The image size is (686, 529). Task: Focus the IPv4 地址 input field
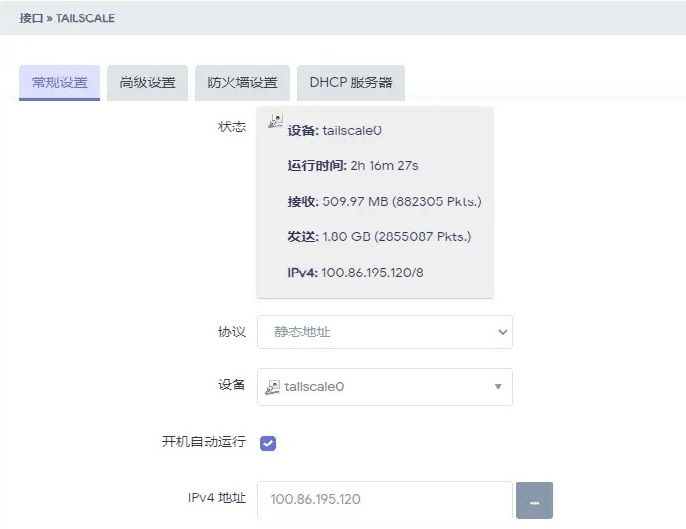click(385, 500)
